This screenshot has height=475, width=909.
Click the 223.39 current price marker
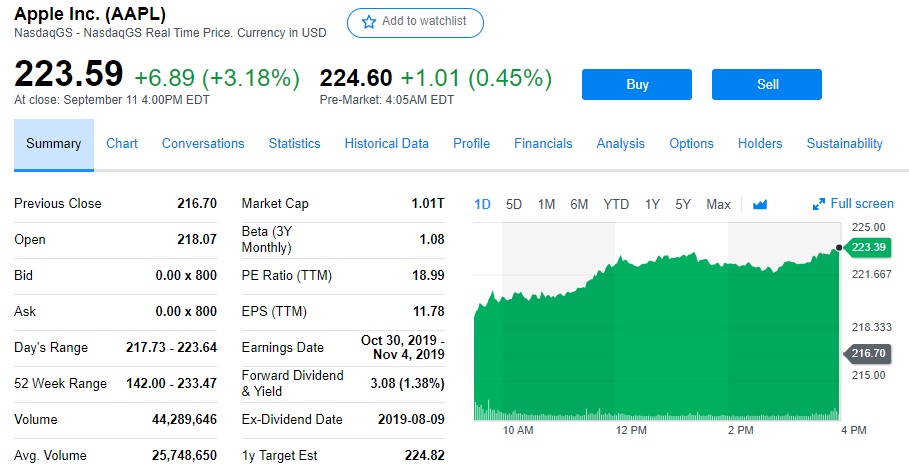coord(868,247)
